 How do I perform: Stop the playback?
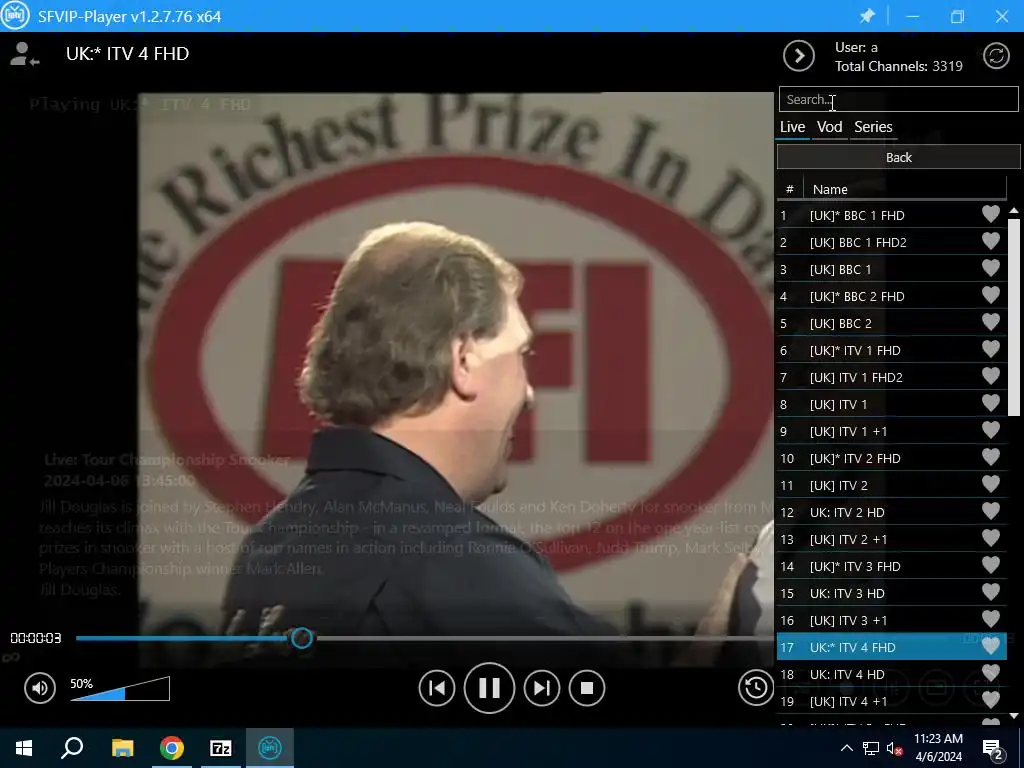(x=586, y=688)
